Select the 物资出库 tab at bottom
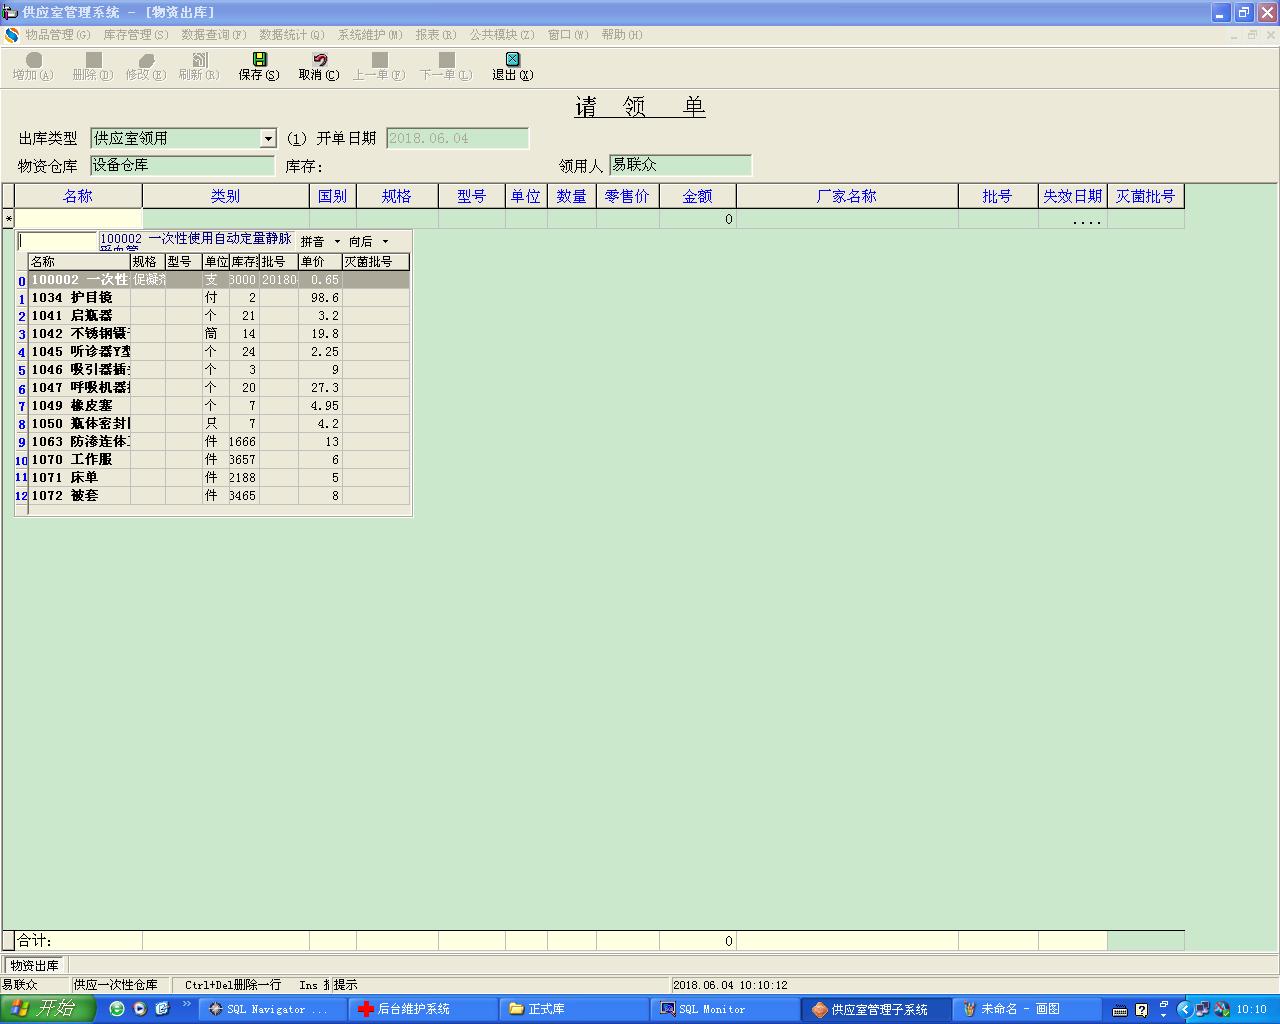The width and height of the screenshot is (1280, 1024). (x=35, y=966)
